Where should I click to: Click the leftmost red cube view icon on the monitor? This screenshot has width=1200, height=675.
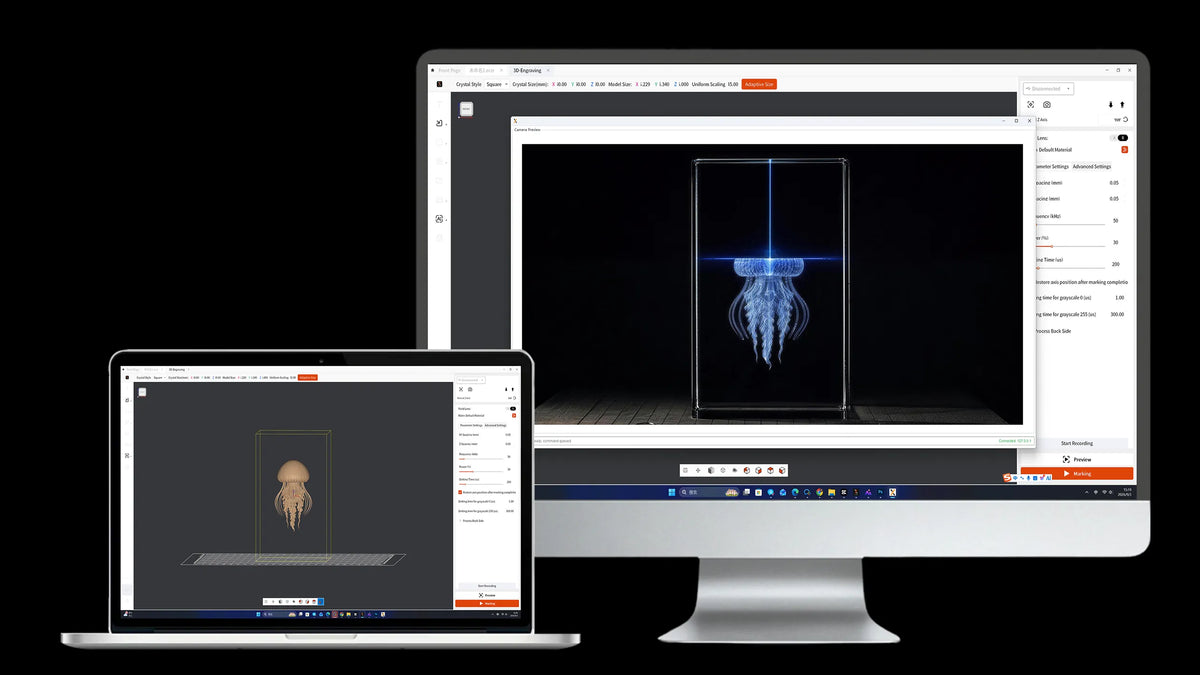746,470
